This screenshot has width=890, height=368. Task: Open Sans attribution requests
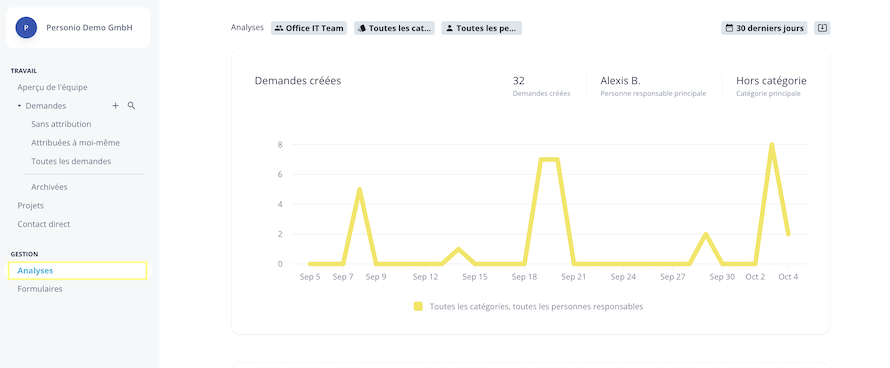tap(61, 124)
